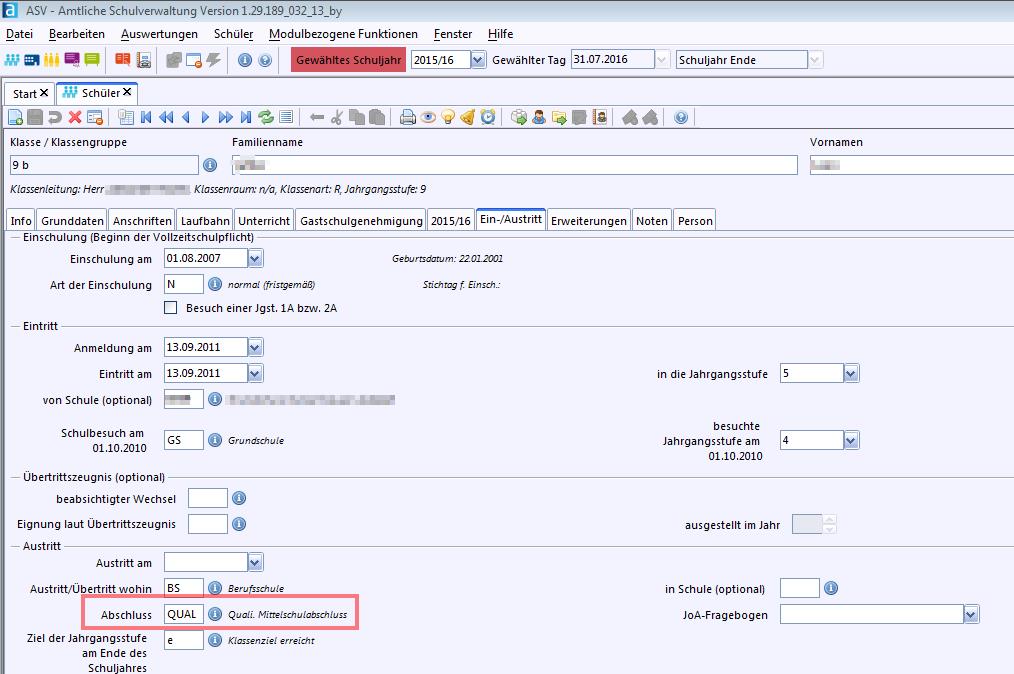The width and height of the screenshot is (1014, 674).
Task: Click the green refresh arrows icon
Action: pos(266,117)
